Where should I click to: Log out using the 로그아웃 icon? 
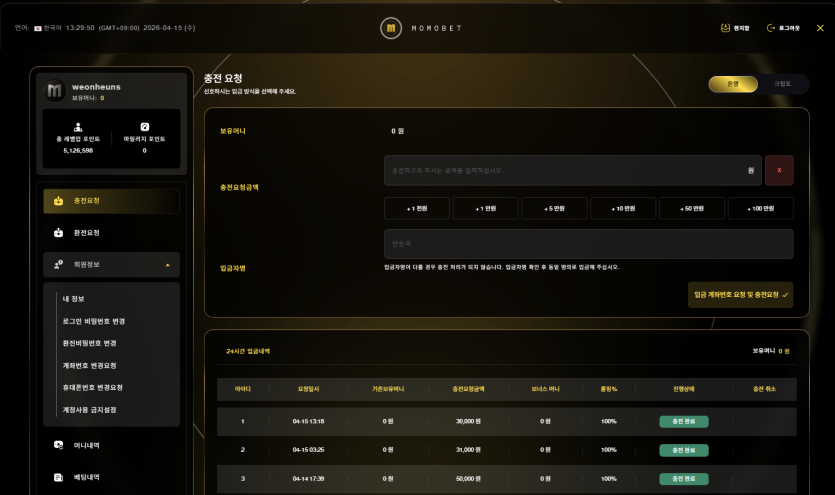point(771,28)
